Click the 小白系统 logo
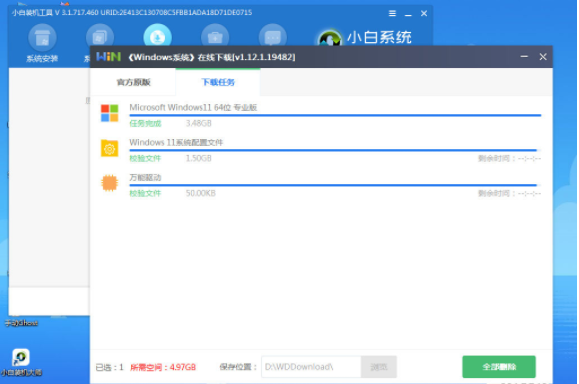Screen dimensions: 579x384 (365, 37)
